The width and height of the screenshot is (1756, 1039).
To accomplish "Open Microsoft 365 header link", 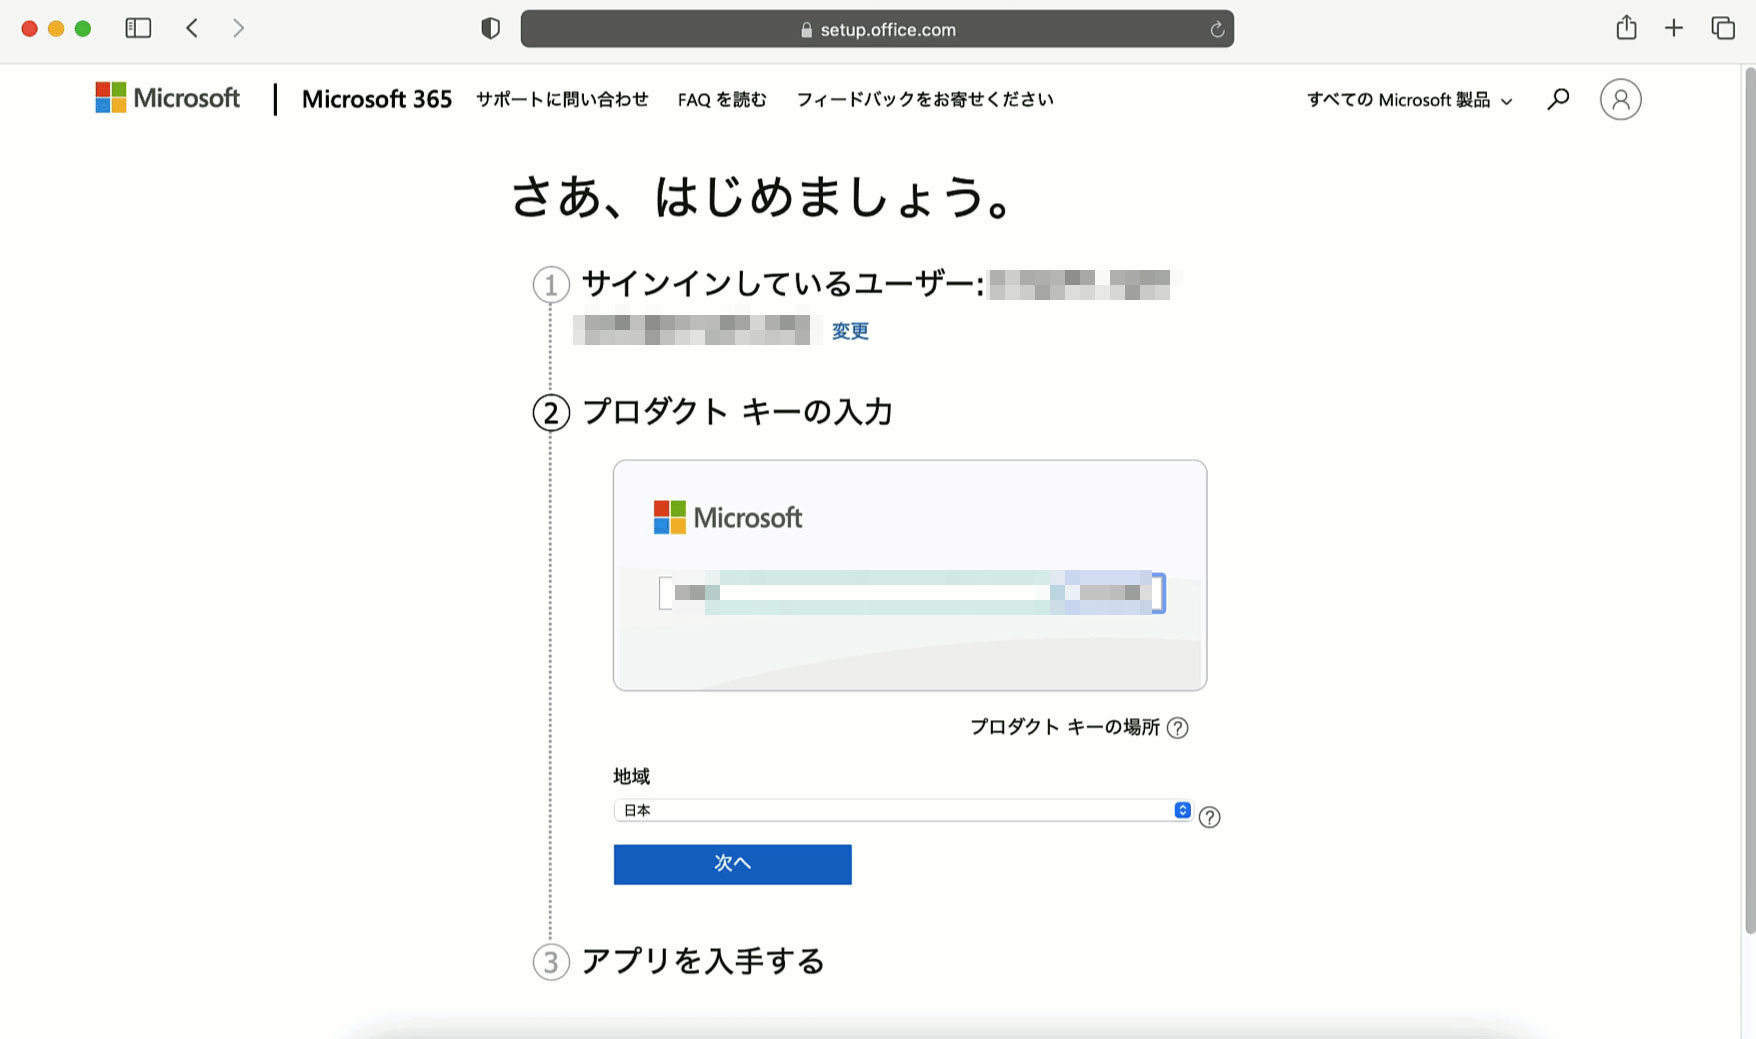I will coord(377,99).
